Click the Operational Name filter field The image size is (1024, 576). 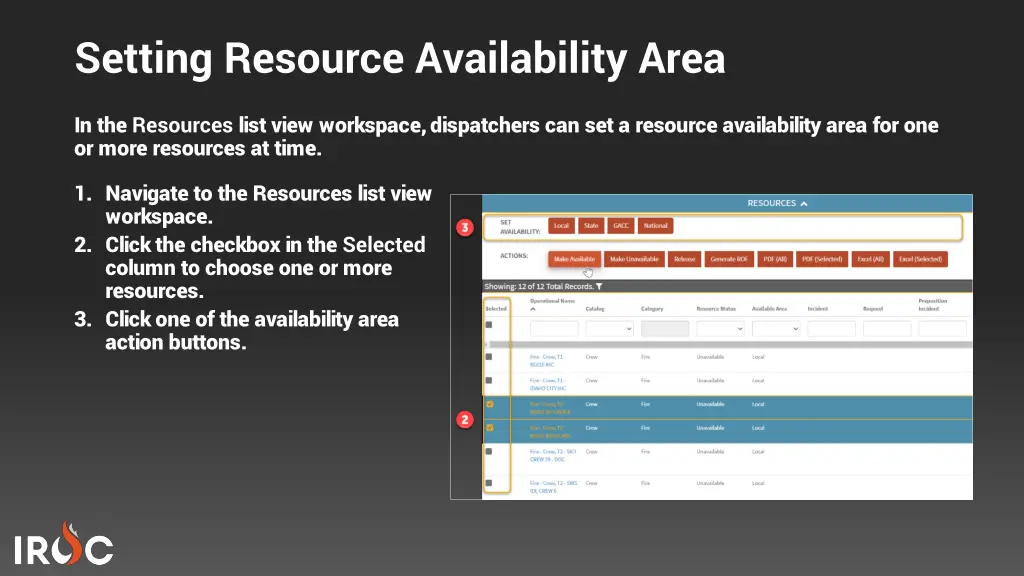point(554,328)
